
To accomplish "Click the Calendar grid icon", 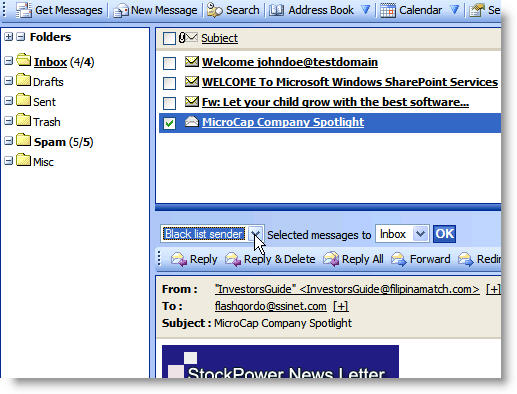I will pos(388,10).
